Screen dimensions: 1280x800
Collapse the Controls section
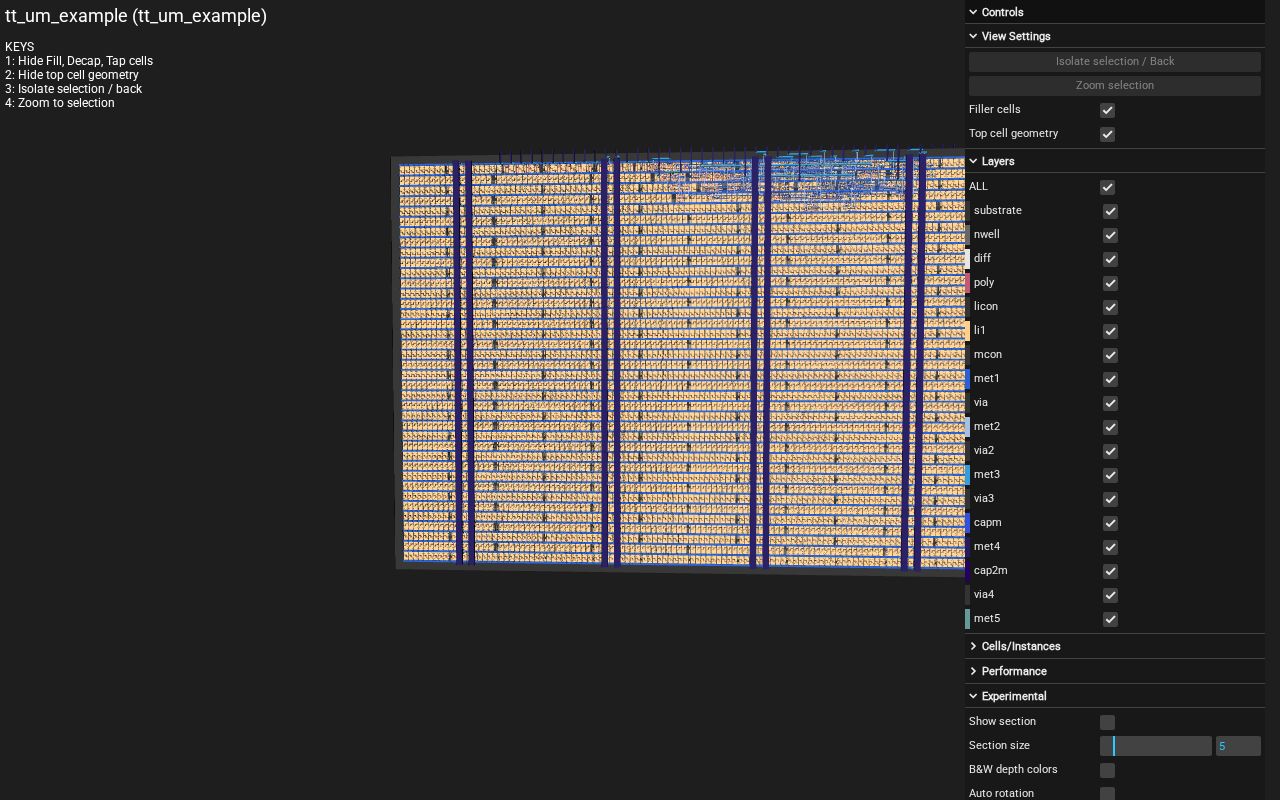[x=1115, y=12]
